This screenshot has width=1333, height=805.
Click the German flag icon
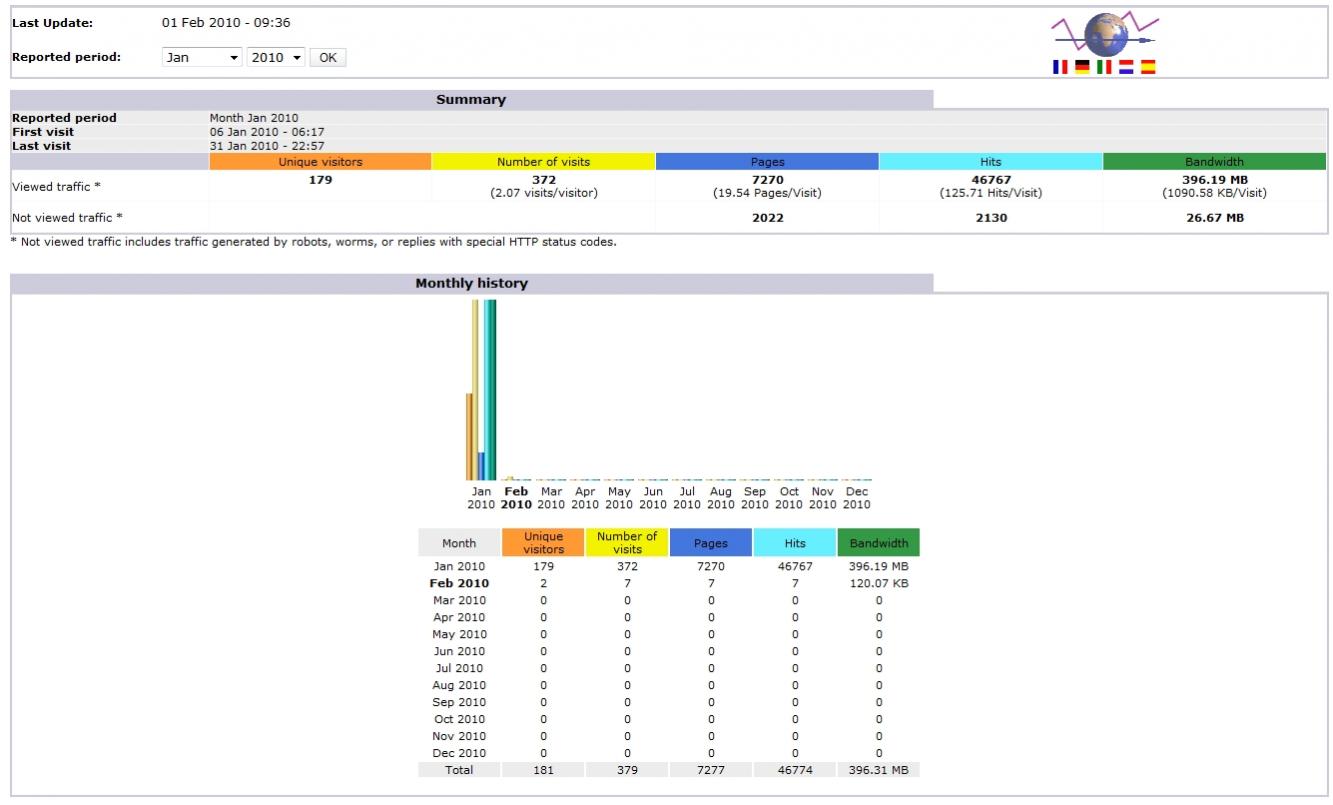1082,67
